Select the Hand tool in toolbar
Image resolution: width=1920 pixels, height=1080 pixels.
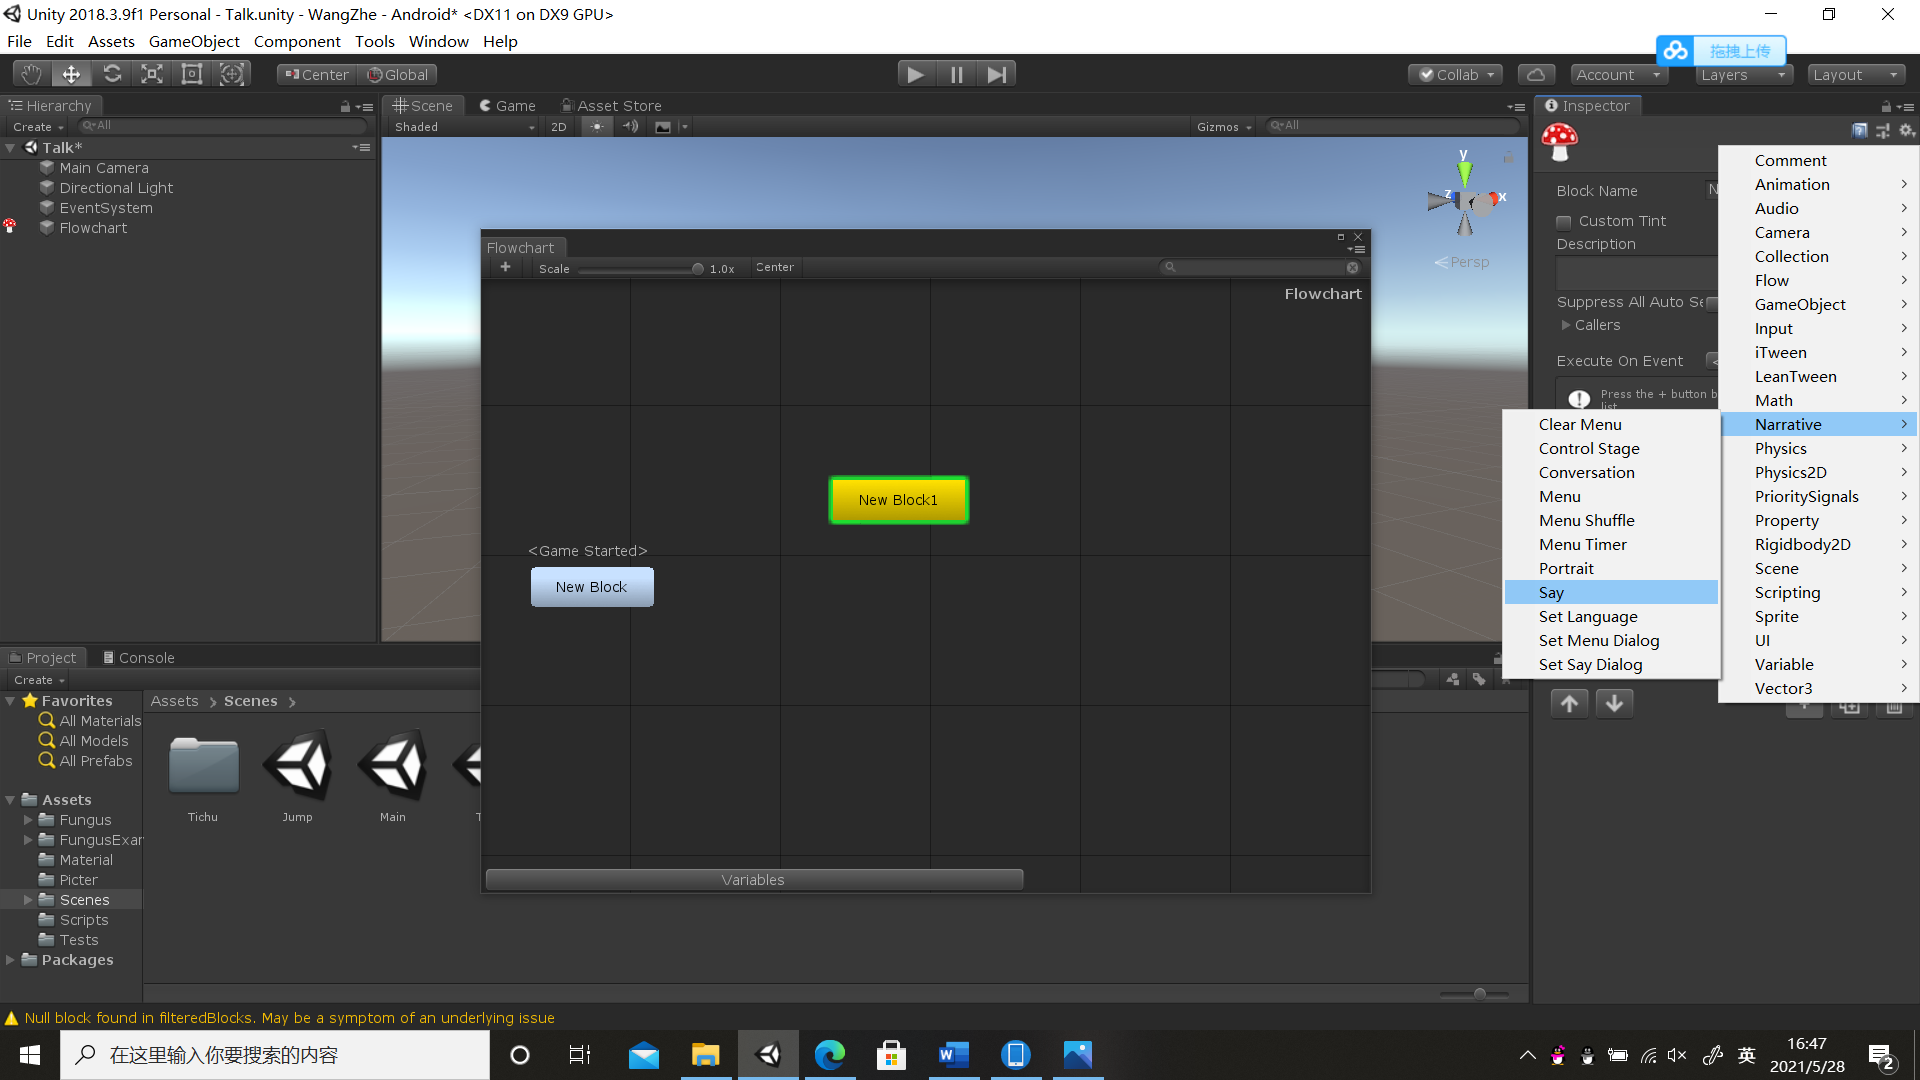[x=31, y=74]
